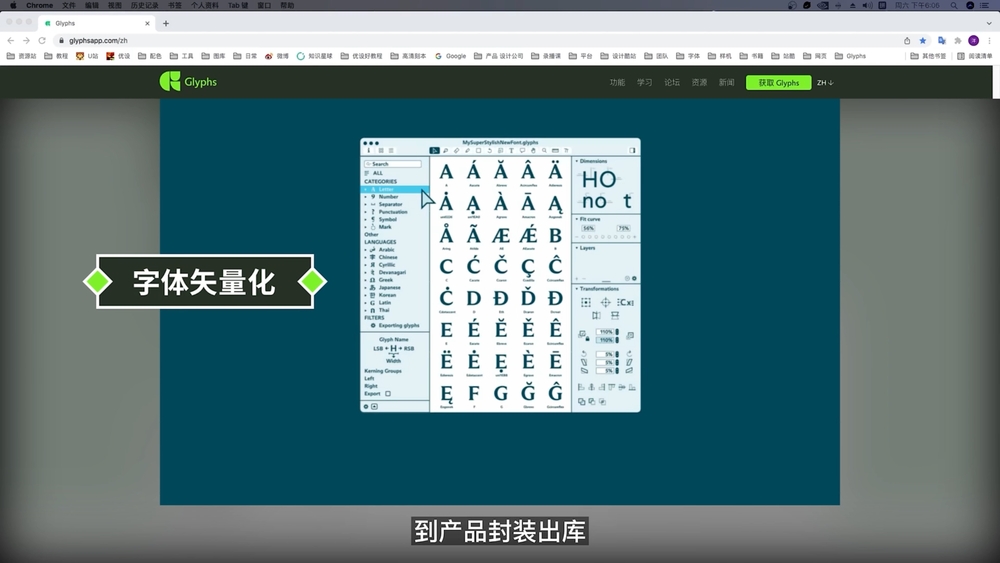This screenshot has height=563, width=1000.
Task: Collapse the Dimensions panel section
Action: [x=577, y=161]
